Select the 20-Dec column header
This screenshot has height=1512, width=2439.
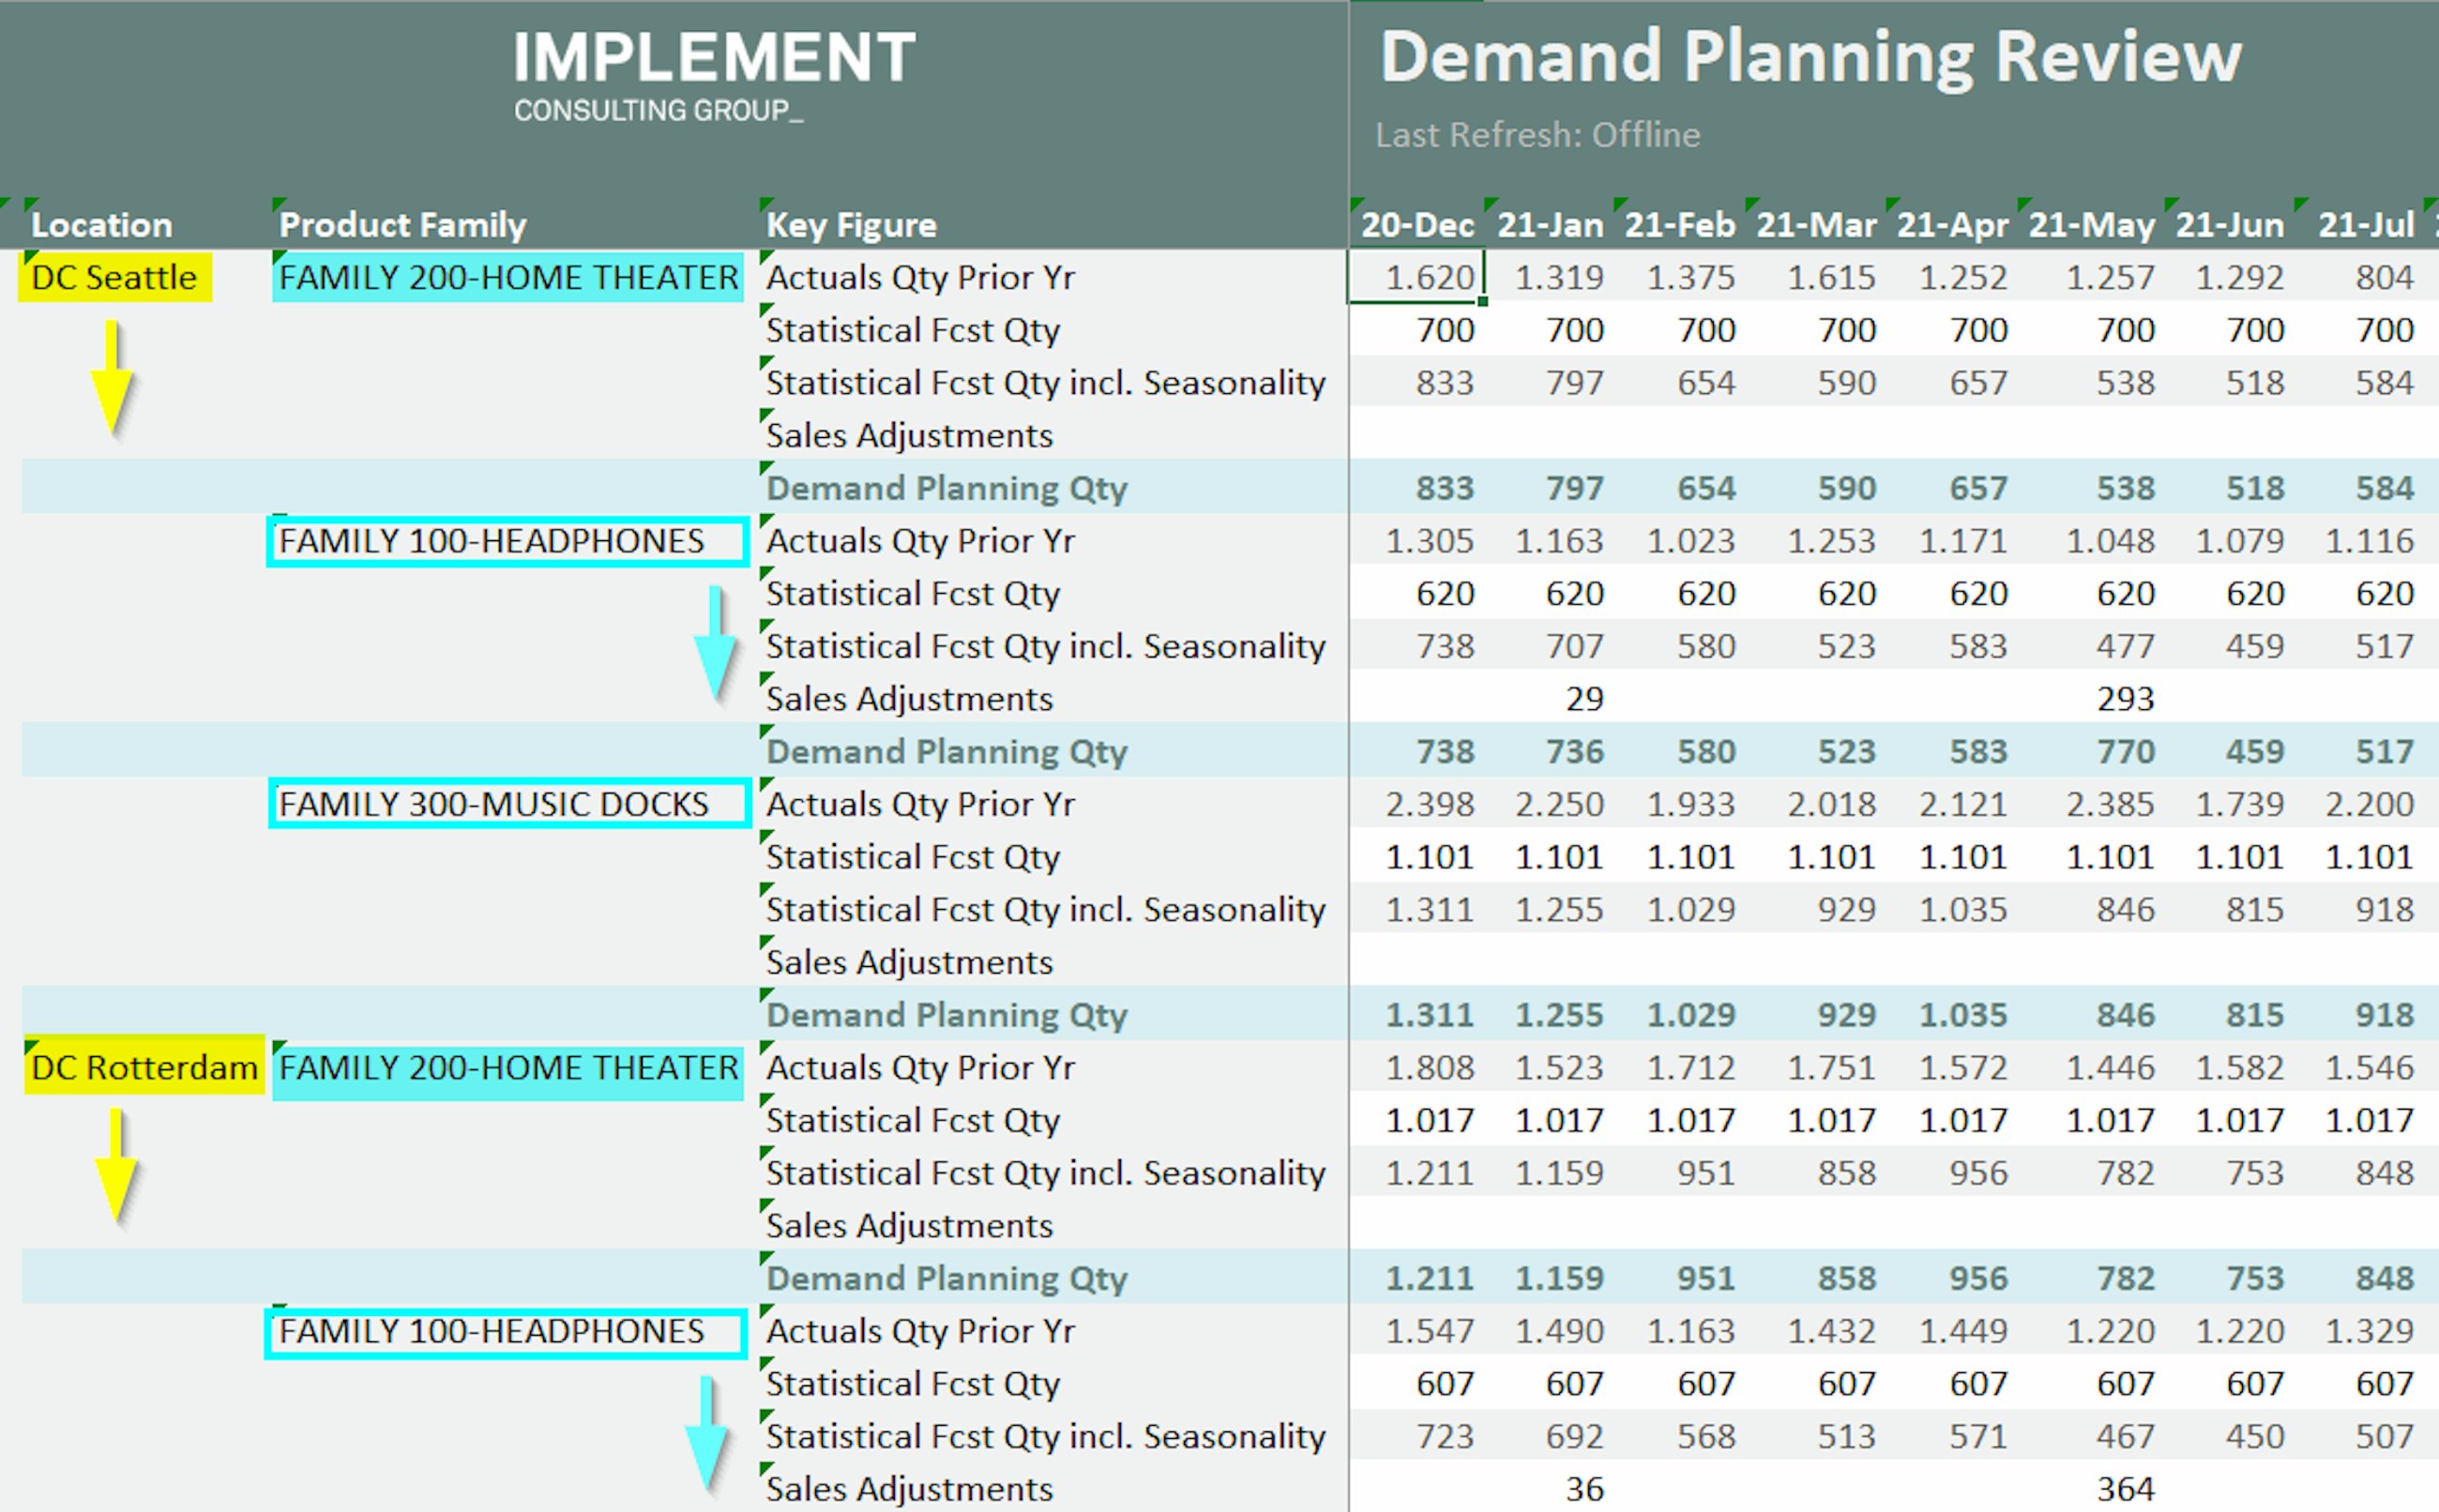point(1419,224)
